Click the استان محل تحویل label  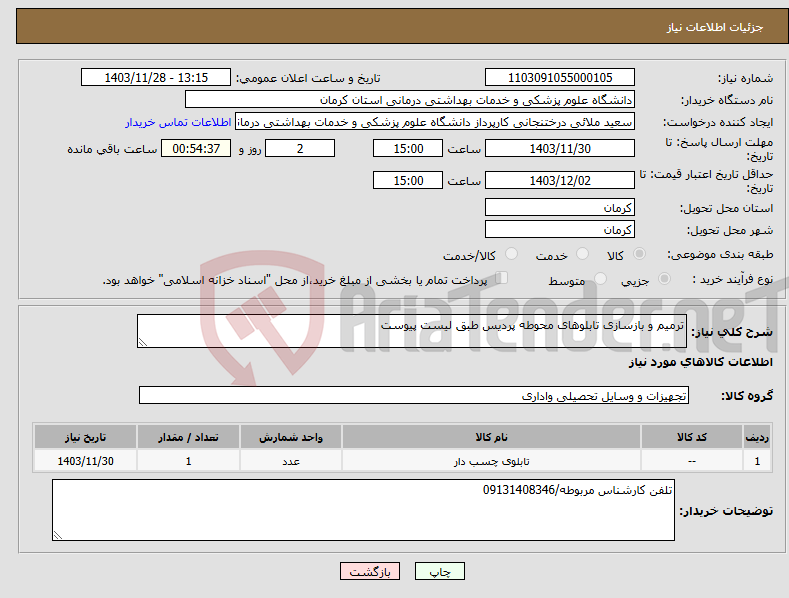coord(727,208)
